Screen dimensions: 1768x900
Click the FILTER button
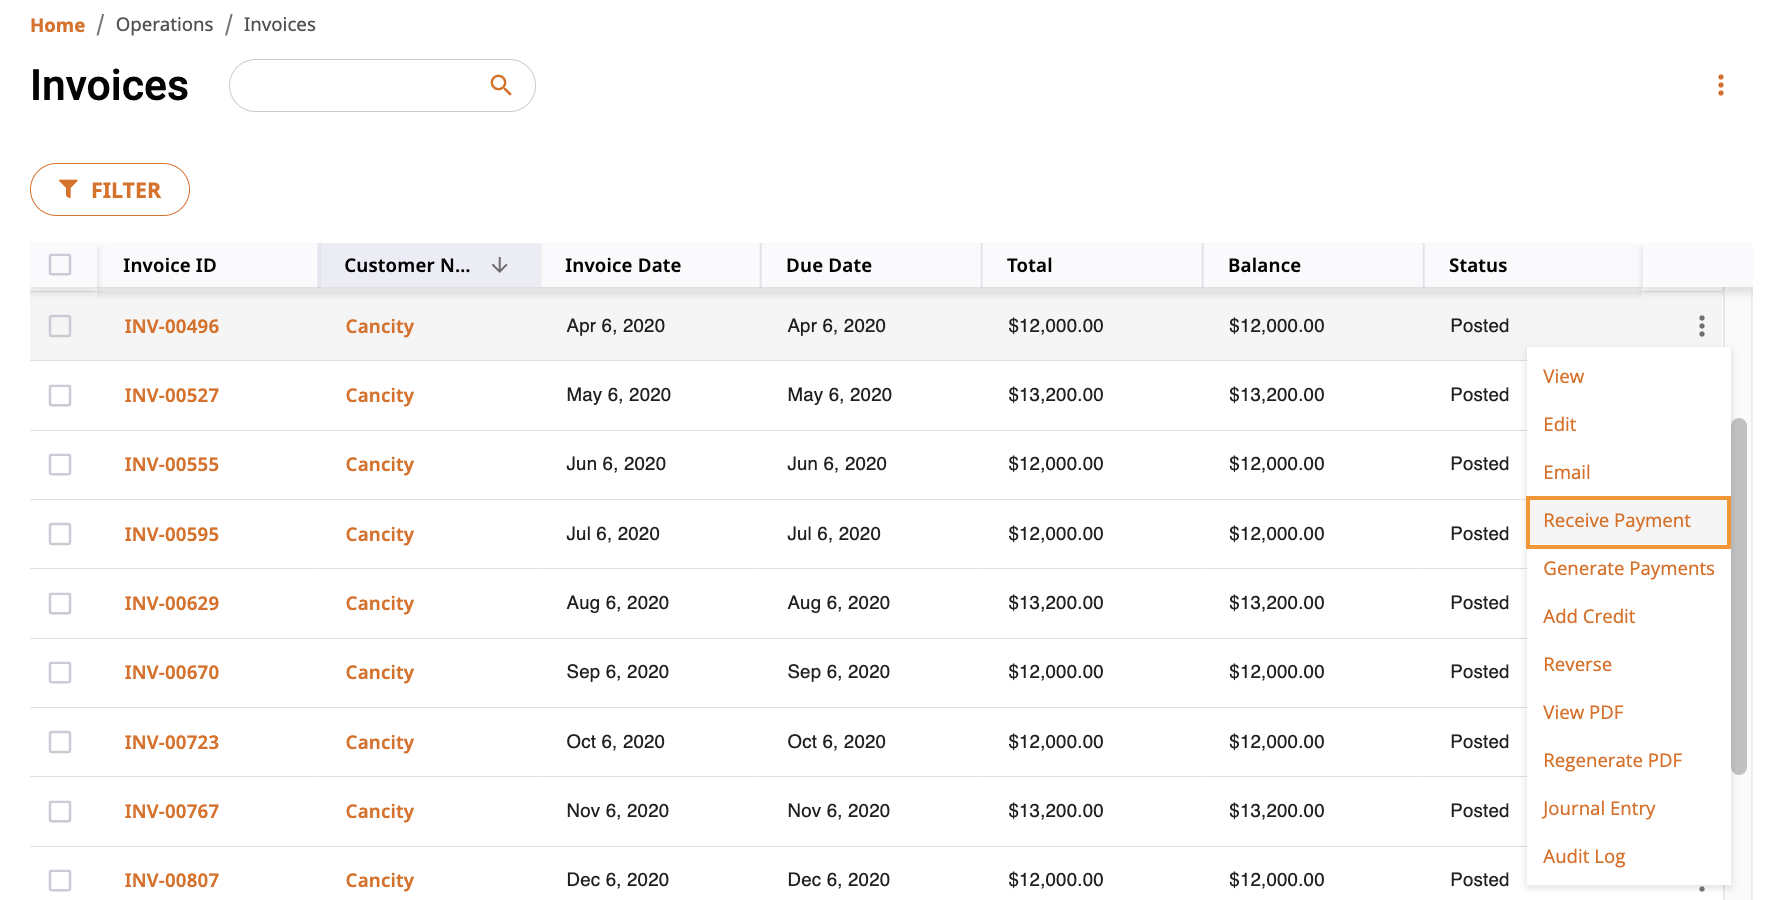pos(110,189)
